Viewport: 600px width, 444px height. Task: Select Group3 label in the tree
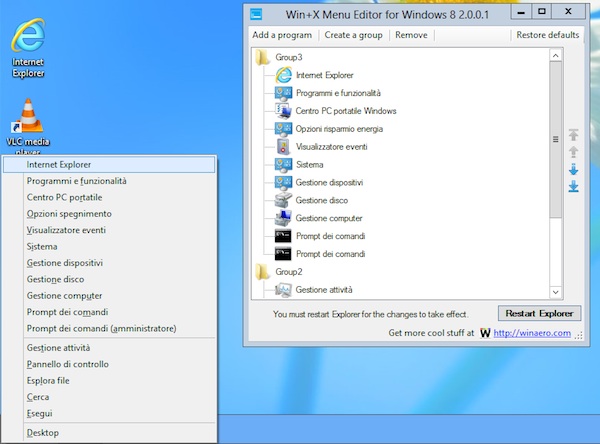point(289,57)
